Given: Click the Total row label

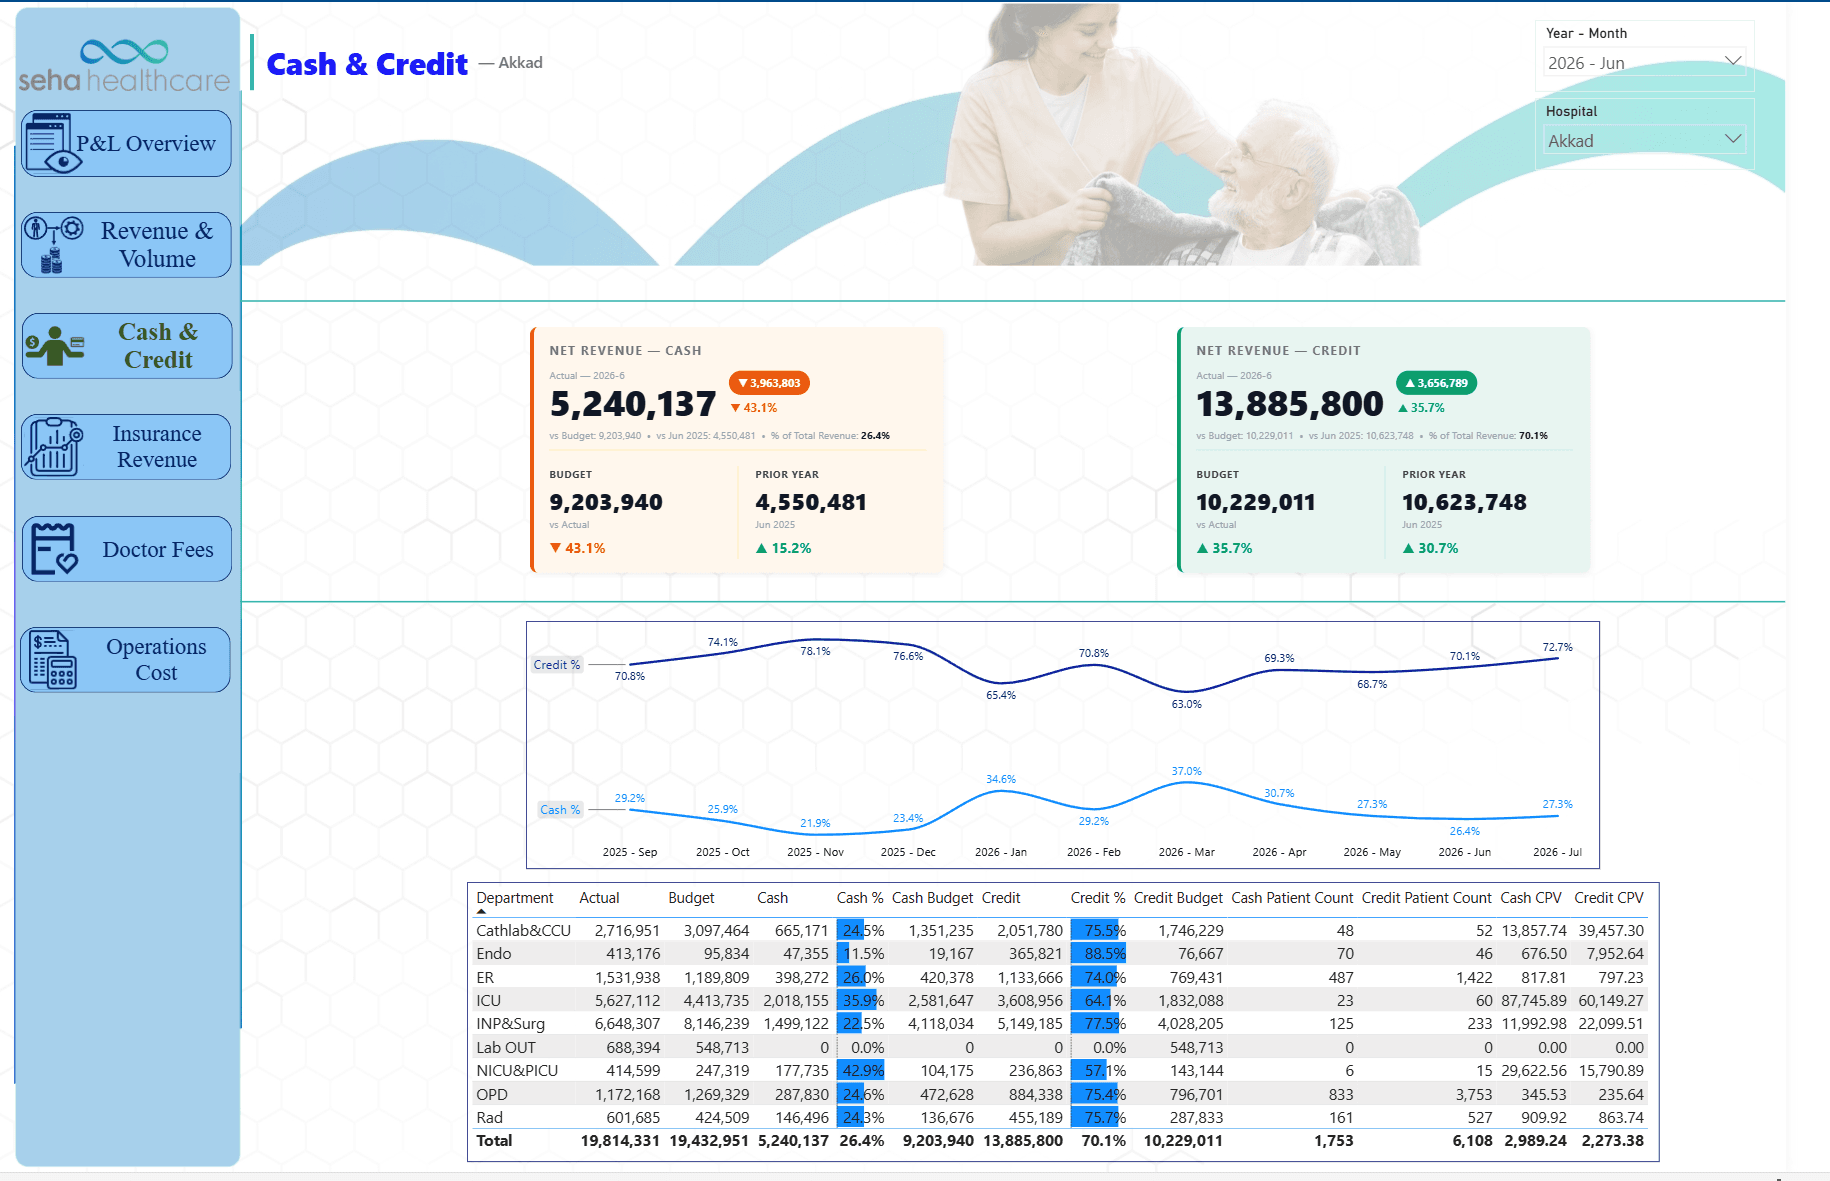Looking at the screenshot, I should point(494,1141).
